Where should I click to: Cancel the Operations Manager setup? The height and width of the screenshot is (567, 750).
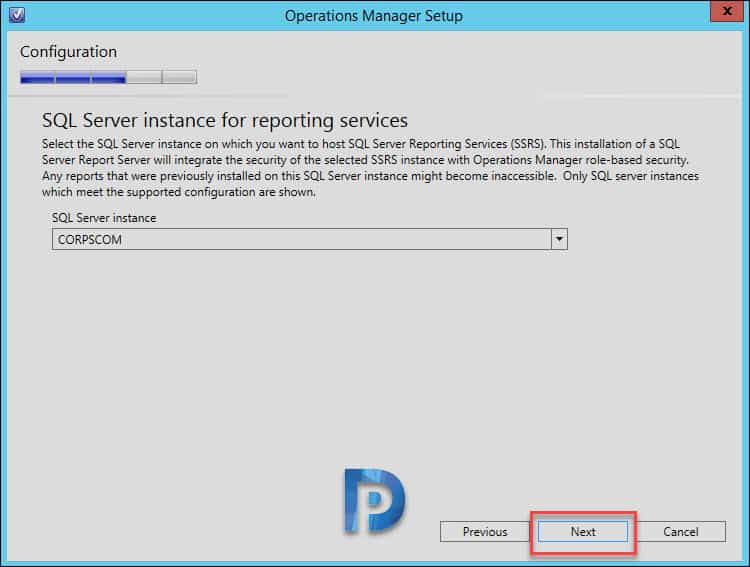681,532
